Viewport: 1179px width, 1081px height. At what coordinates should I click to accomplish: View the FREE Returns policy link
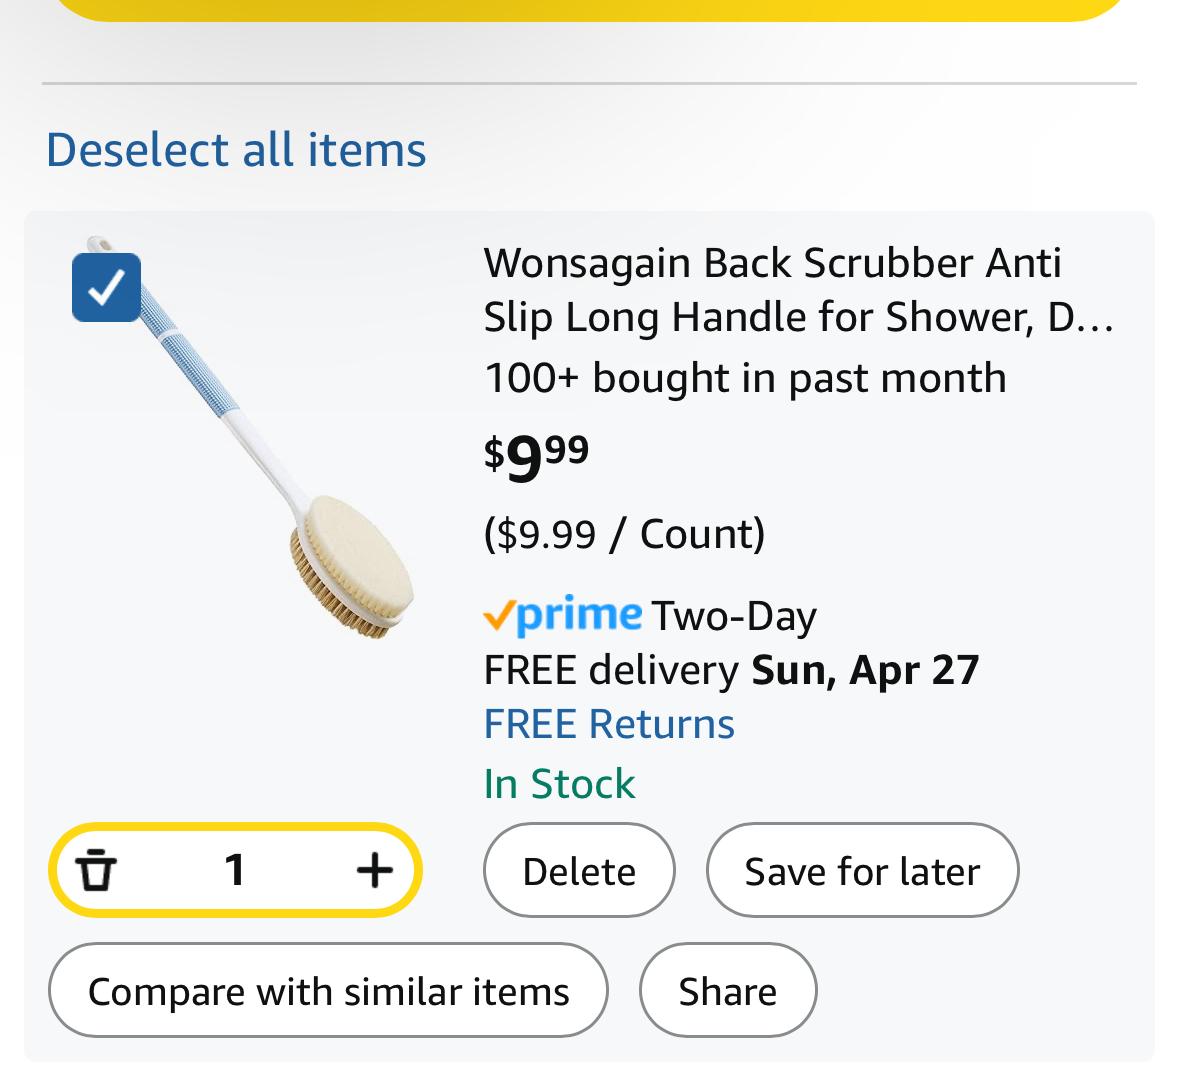tap(609, 724)
